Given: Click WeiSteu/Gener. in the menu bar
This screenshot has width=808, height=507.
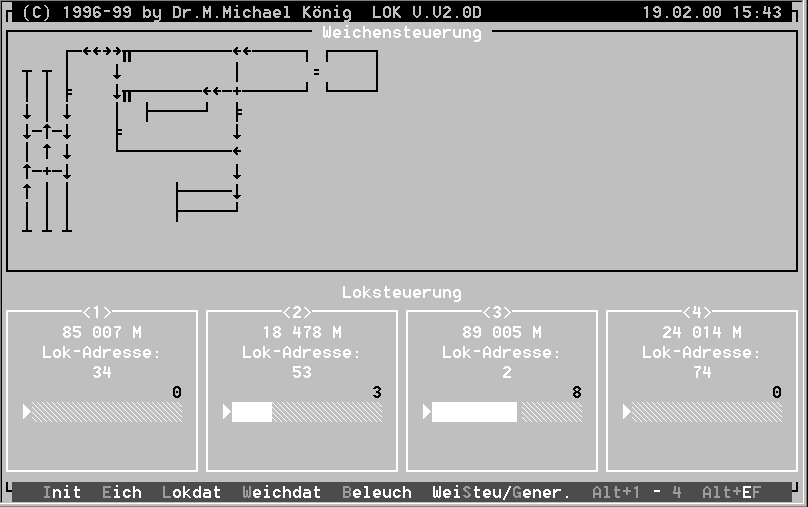Looking at the screenshot, I should click(501, 493).
